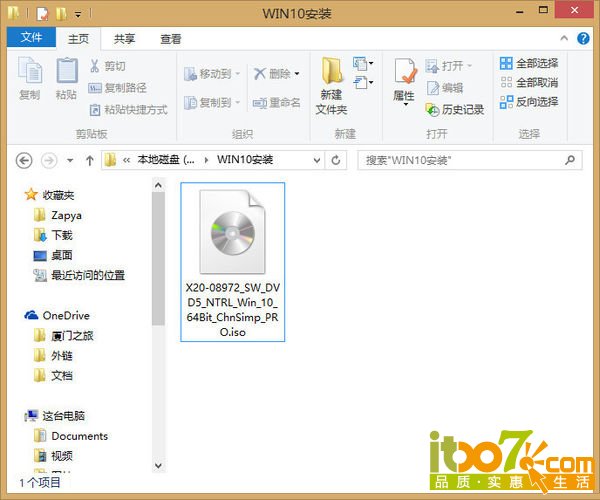Open Quick Access Toolbar customize dropdown
Screen dimensions: 600x500
coord(78,15)
